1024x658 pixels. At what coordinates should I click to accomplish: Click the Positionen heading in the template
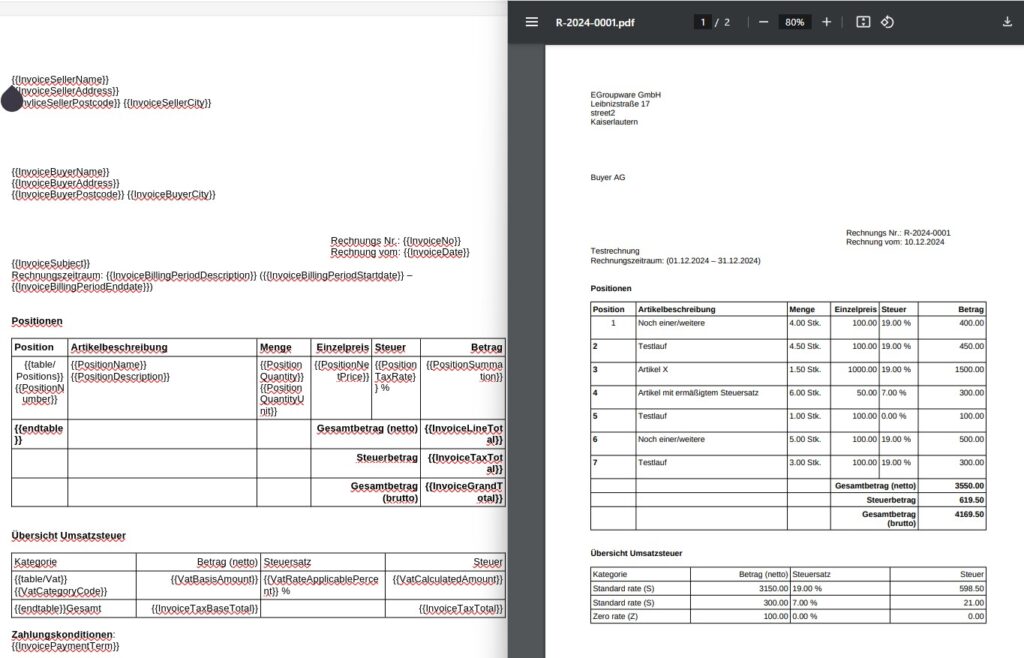[x=38, y=321]
